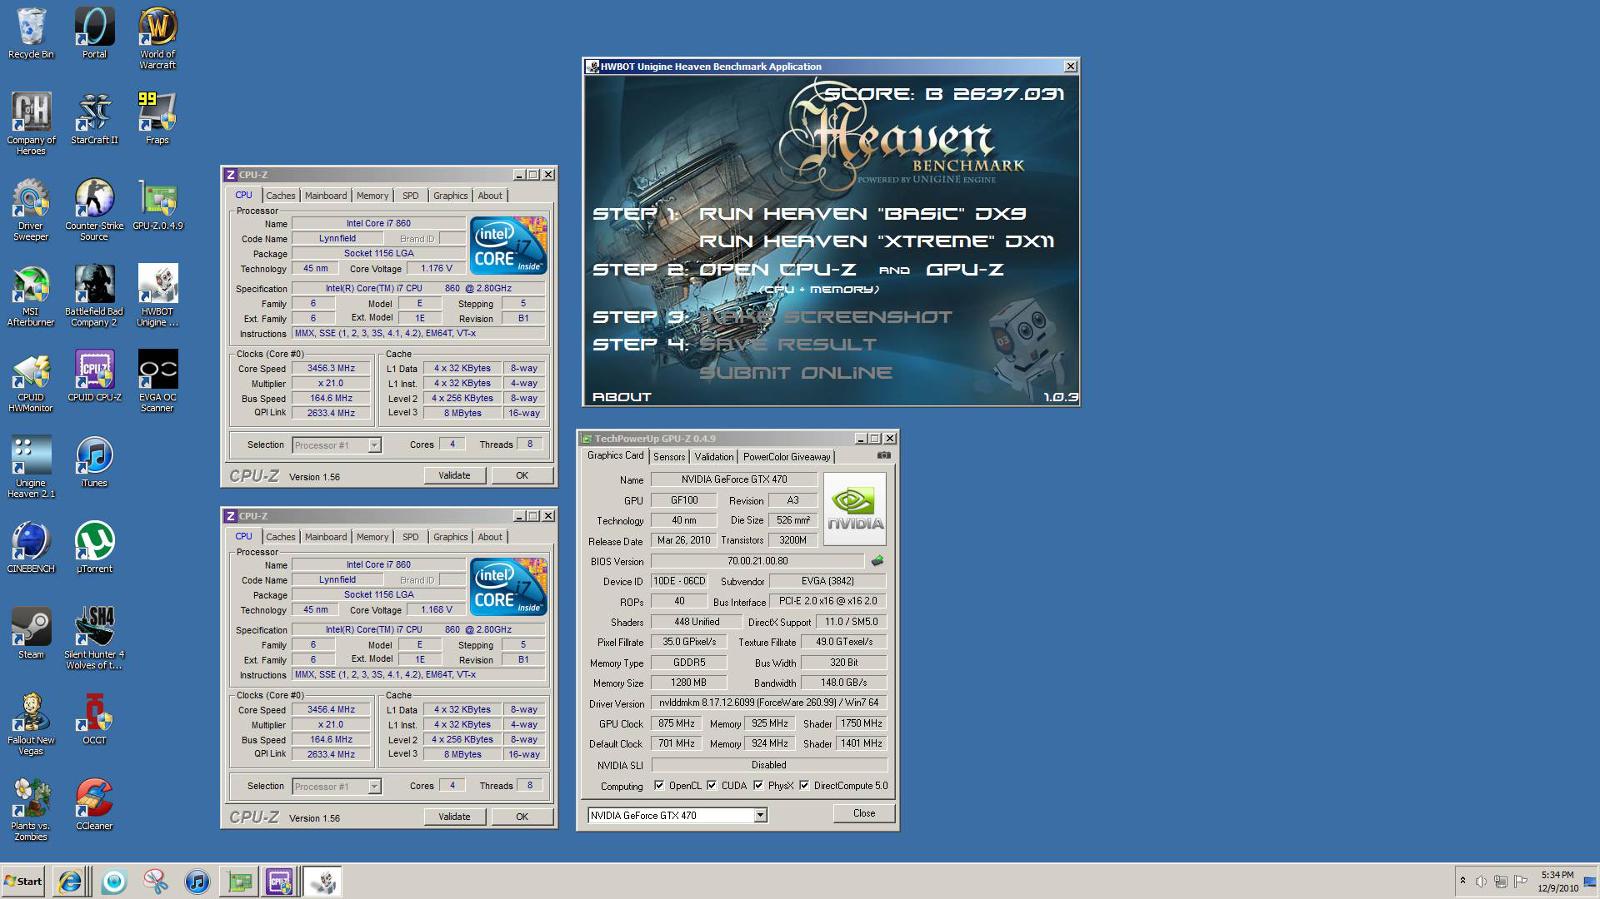Open Graphics tab in lower CPU-Z
Viewport: 1600px width, 899px height.
(x=450, y=537)
